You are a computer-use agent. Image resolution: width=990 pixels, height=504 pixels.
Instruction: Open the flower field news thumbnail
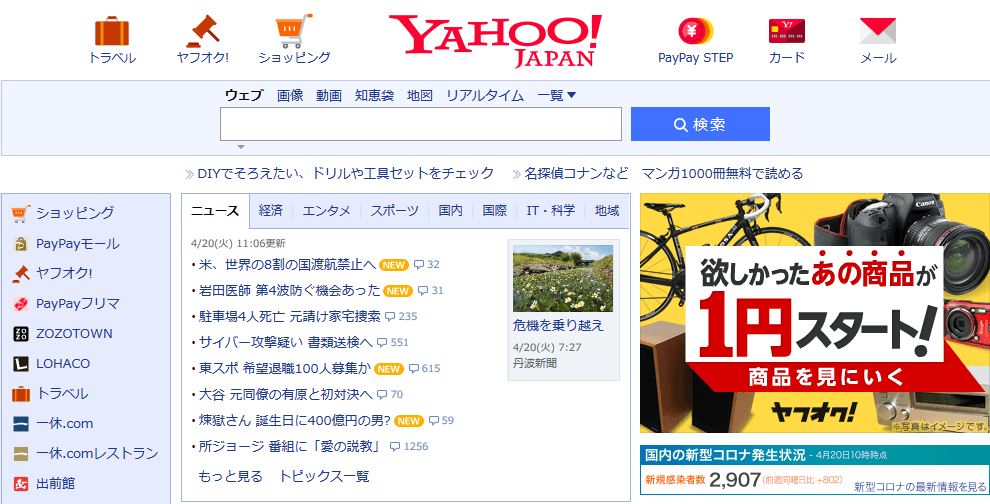coord(563,279)
